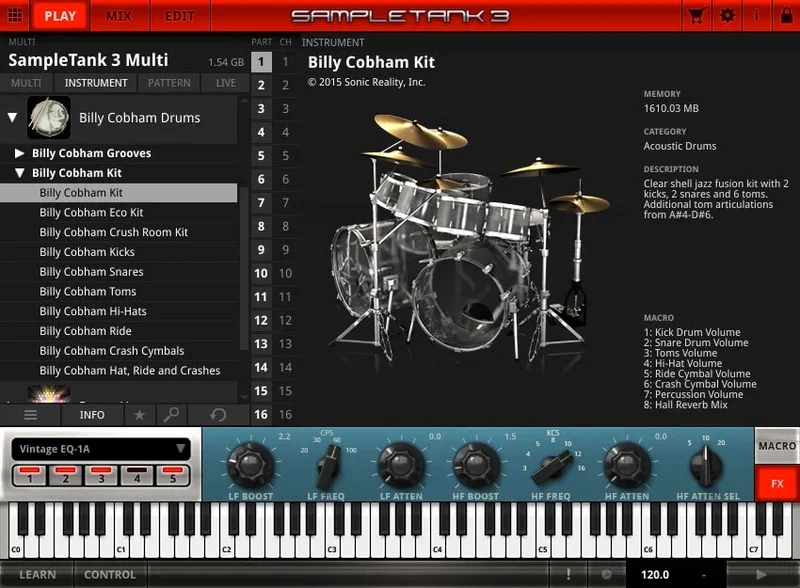The width and height of the screenshot is (800, 588).
Task: Open the browser list menu icon
Action: coord(30,414)
